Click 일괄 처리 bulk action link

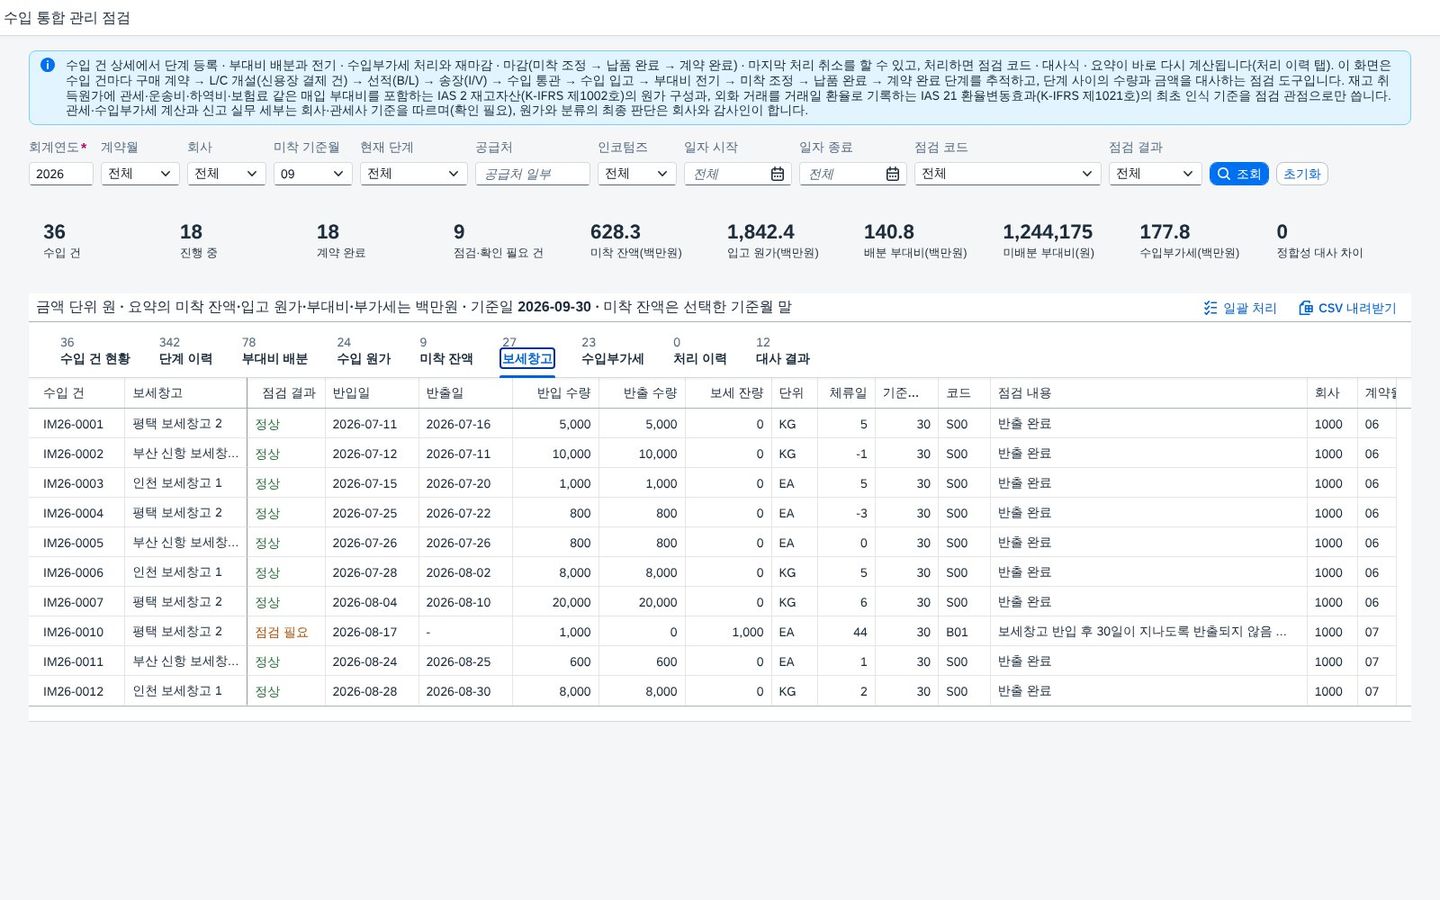tap(1240, 308)
